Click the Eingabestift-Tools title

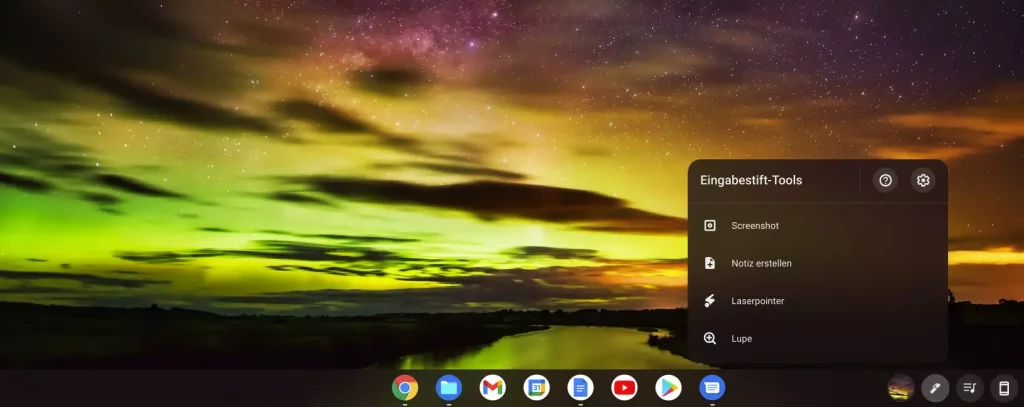point(751,180)
